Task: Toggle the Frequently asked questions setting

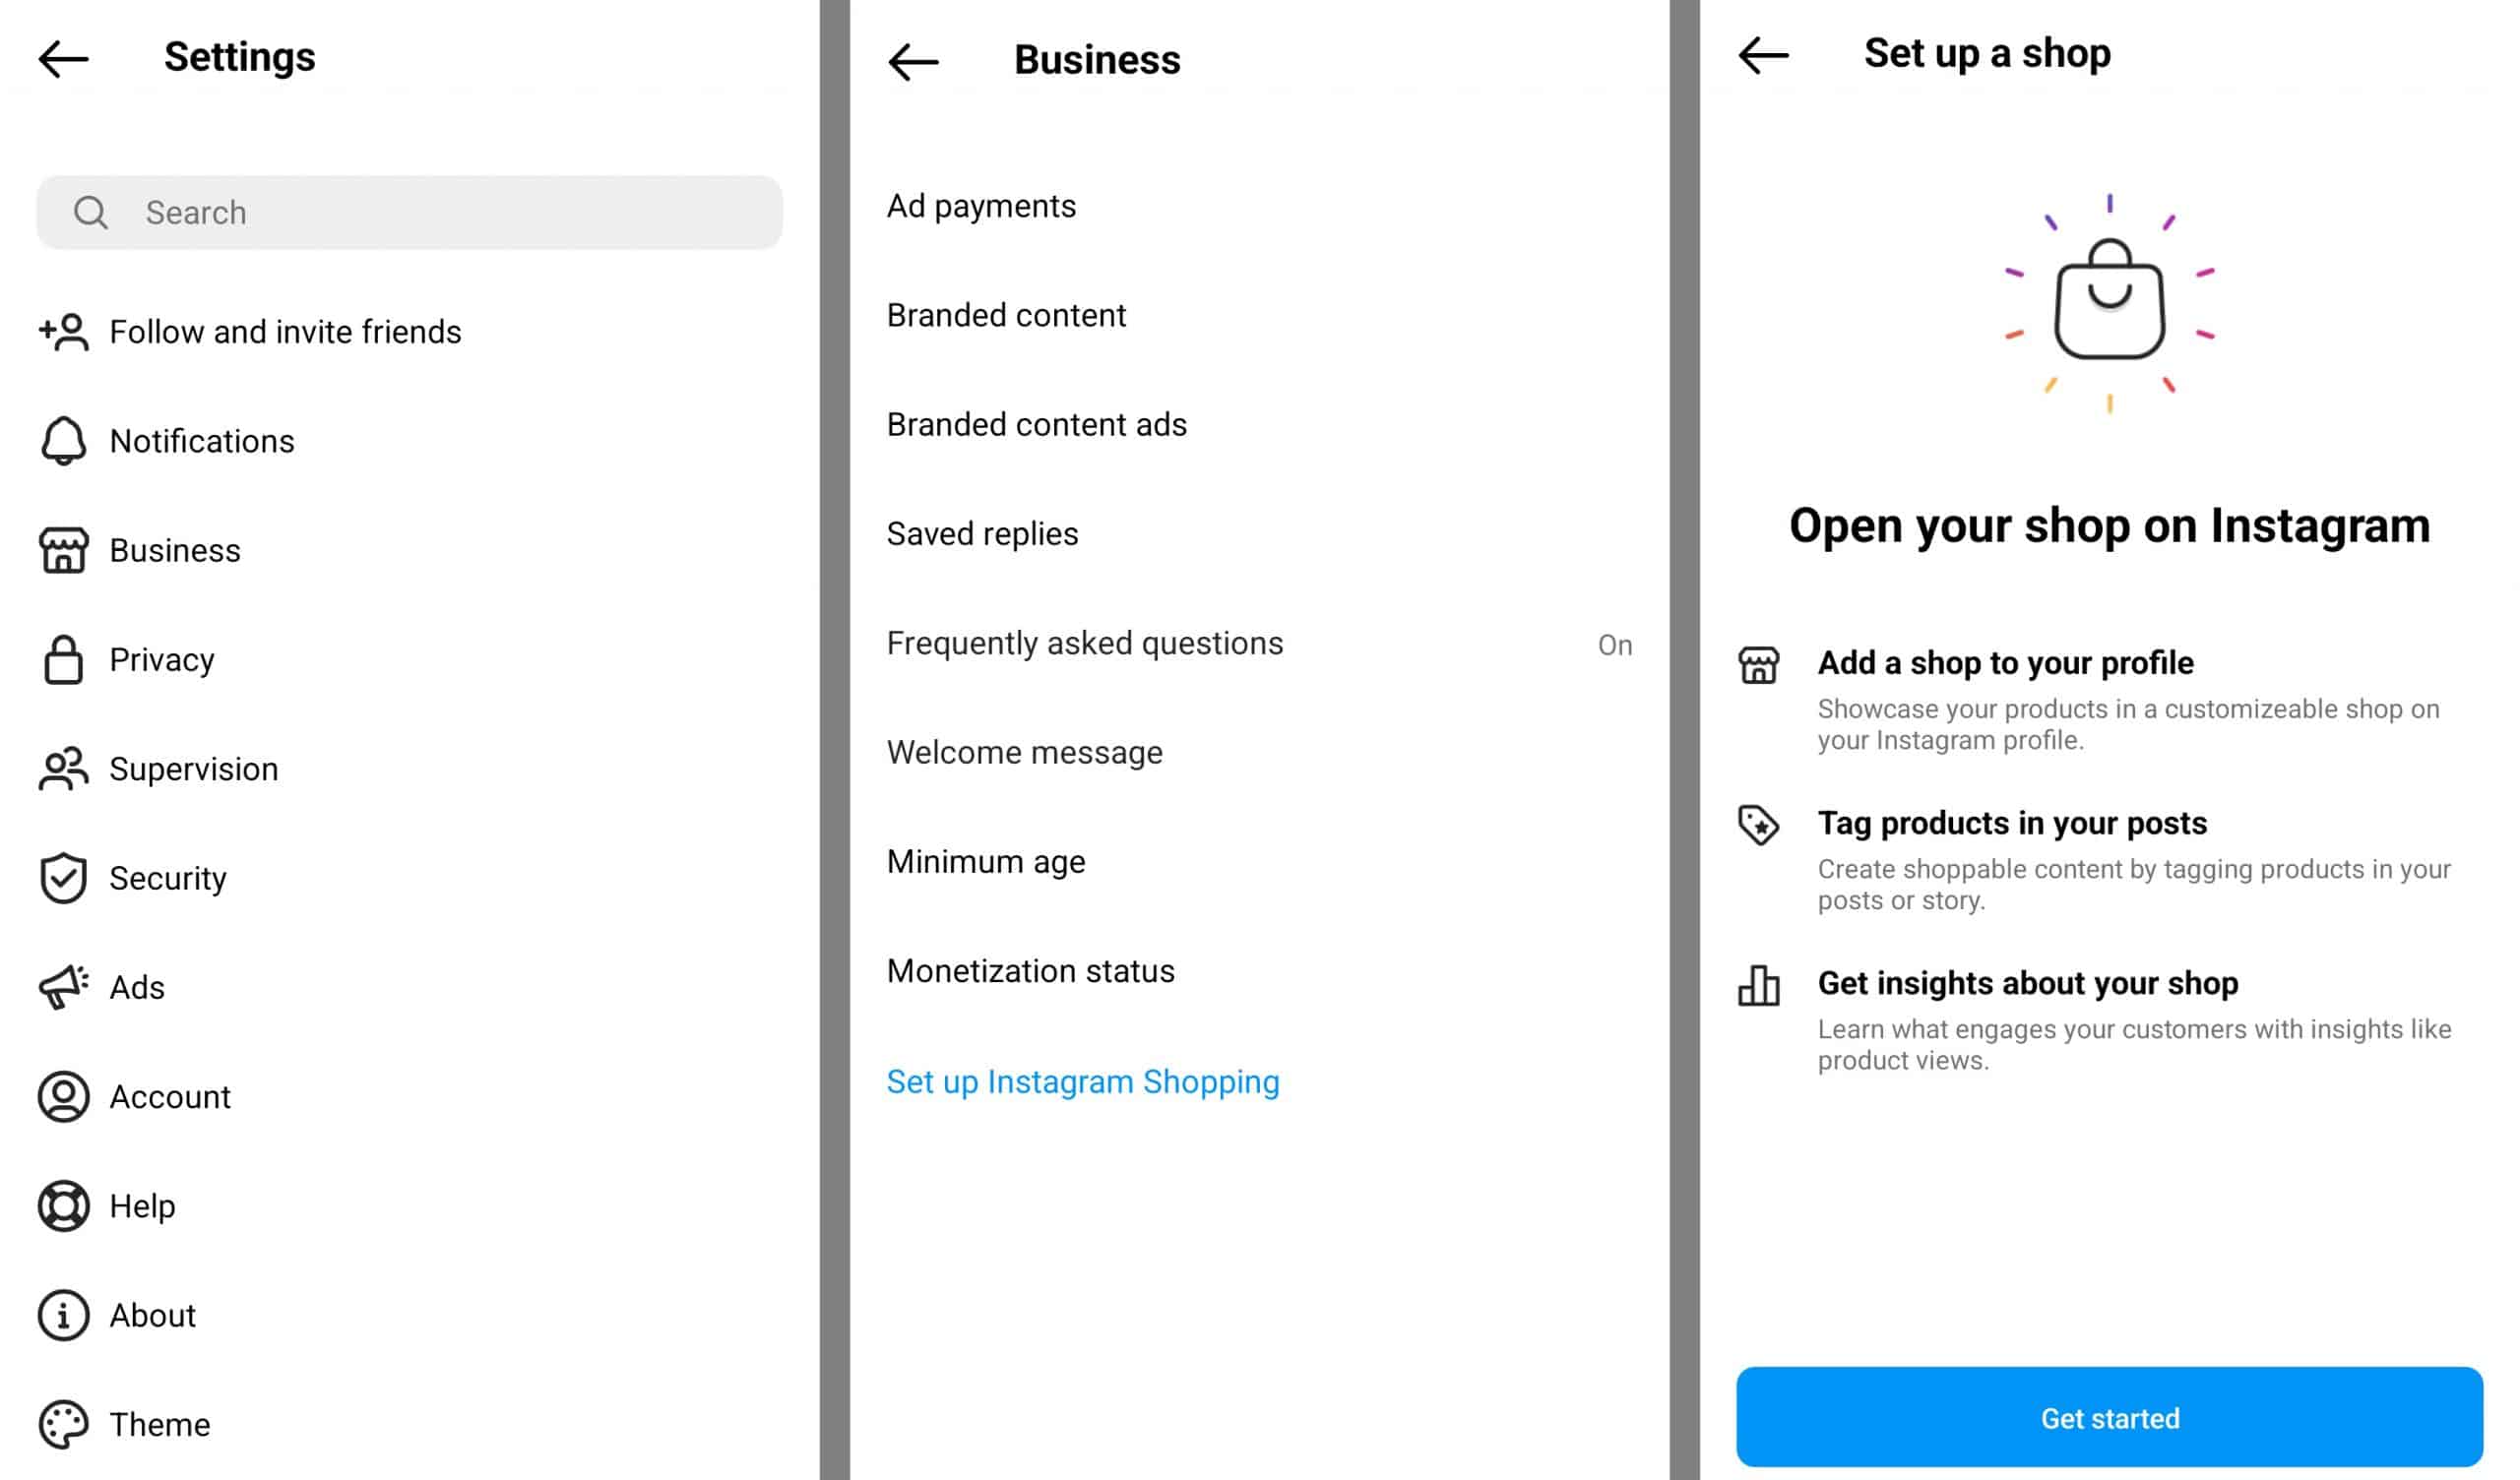Action: (x=1616, y=644)
